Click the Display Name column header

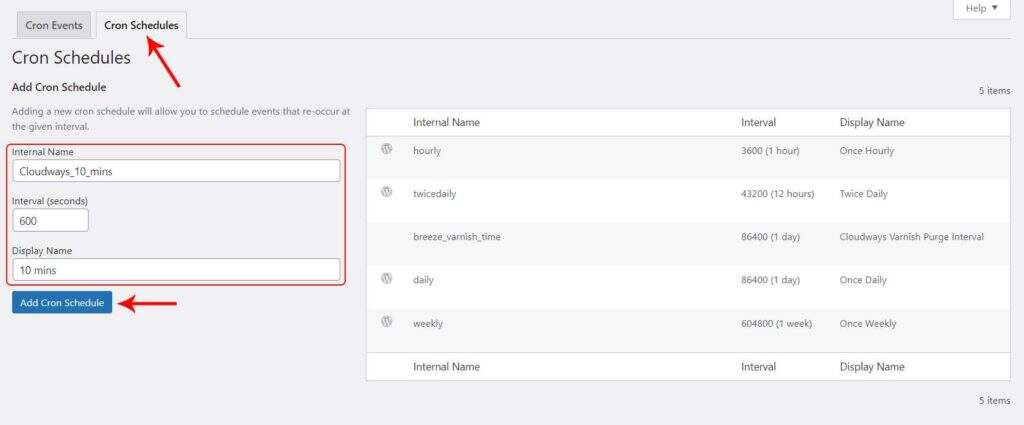872,122
